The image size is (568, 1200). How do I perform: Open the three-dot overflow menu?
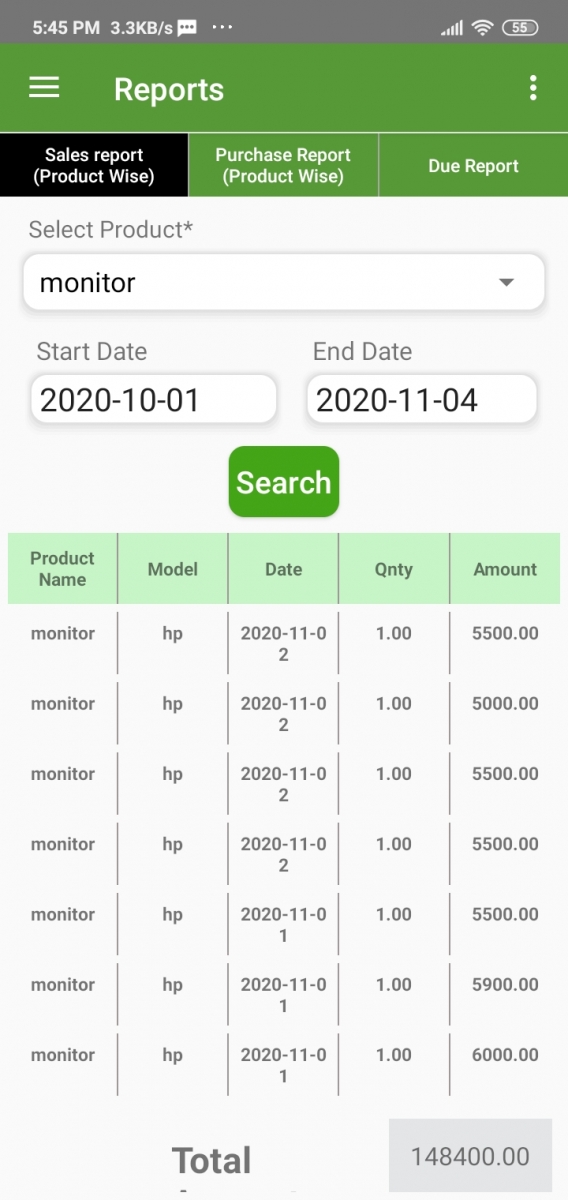click(x=533, y=88)
